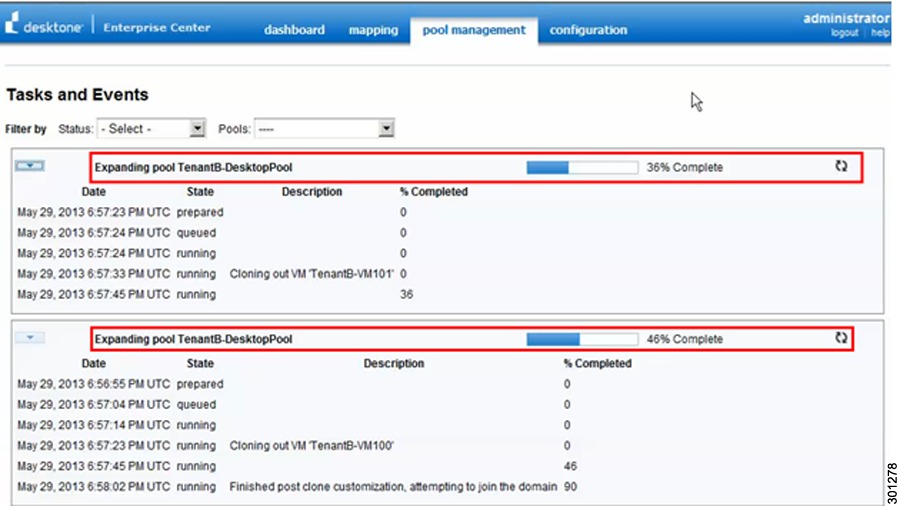
Task: Click 'running' state at 6:57:14 PM
Action: coord(196,425)
